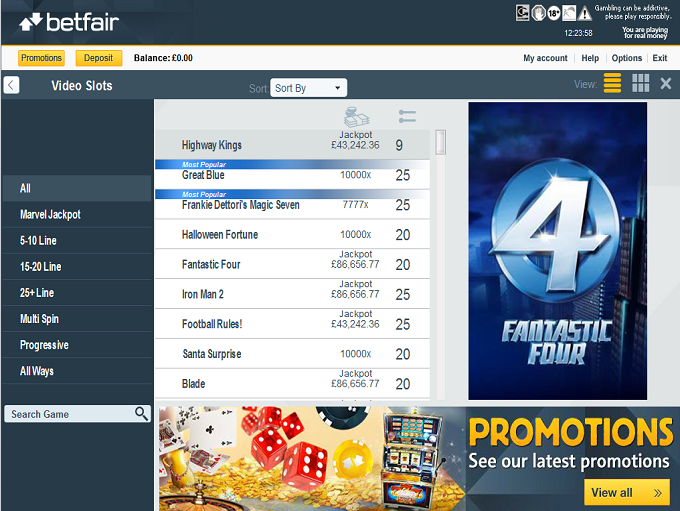Select Frankie Dettori's Magic Seven game

tap(293, 204)
